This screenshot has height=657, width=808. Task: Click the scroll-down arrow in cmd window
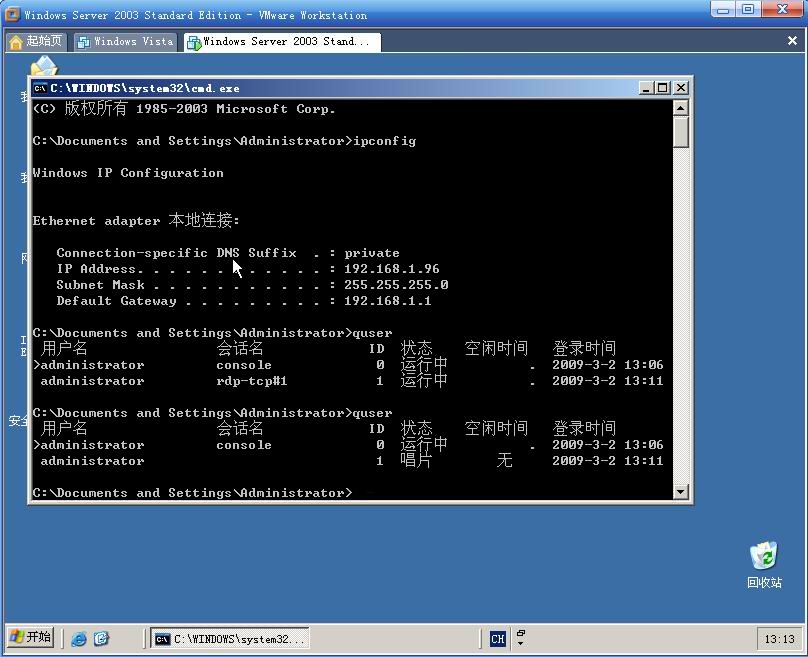[x=681, y=490]
